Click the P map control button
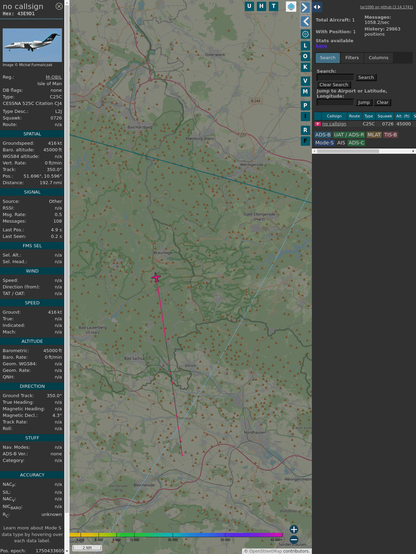The width and height of the screenshot is (416, 554). pyautogui.click(x=305, y=105)
